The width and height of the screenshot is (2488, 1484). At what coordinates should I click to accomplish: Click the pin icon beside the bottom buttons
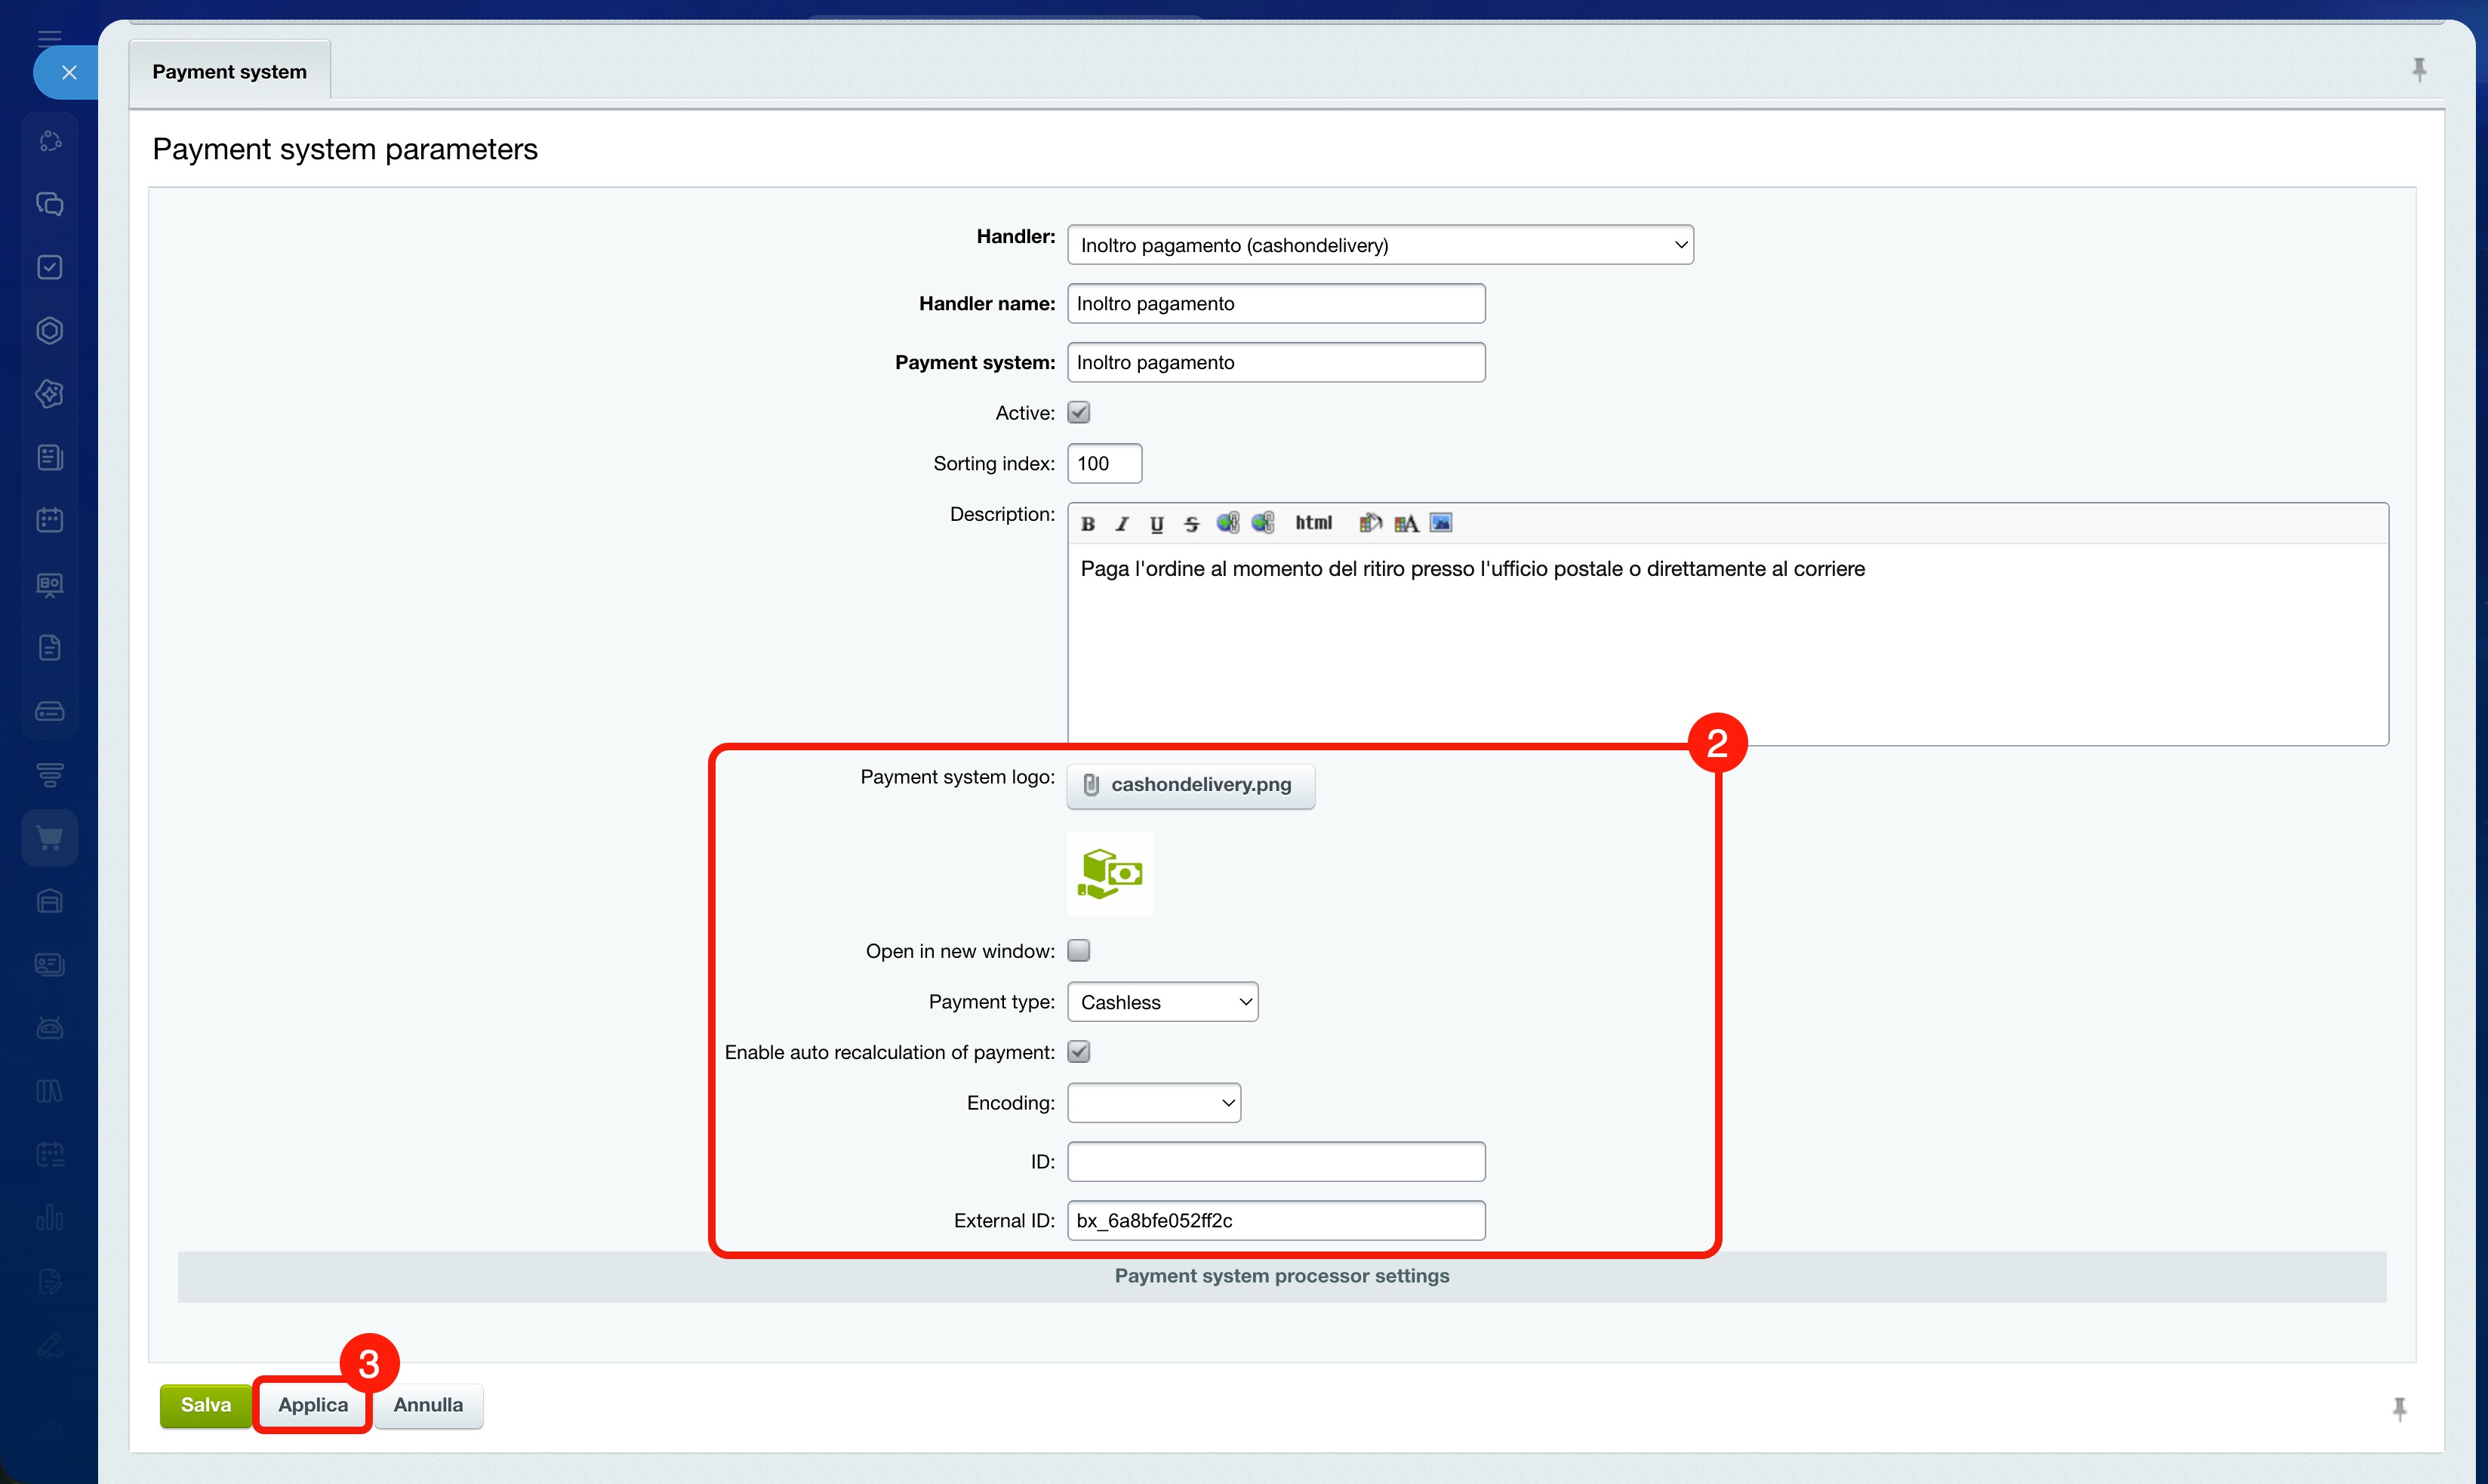[2399, 1409]
